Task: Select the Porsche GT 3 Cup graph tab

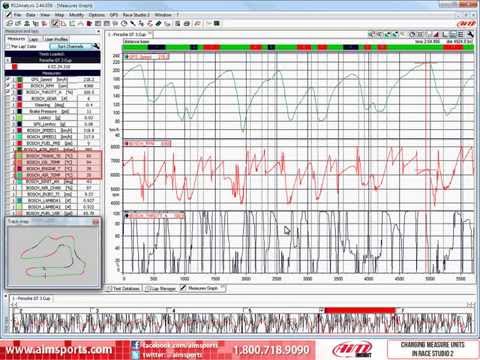Action: [x=129, y=34]
